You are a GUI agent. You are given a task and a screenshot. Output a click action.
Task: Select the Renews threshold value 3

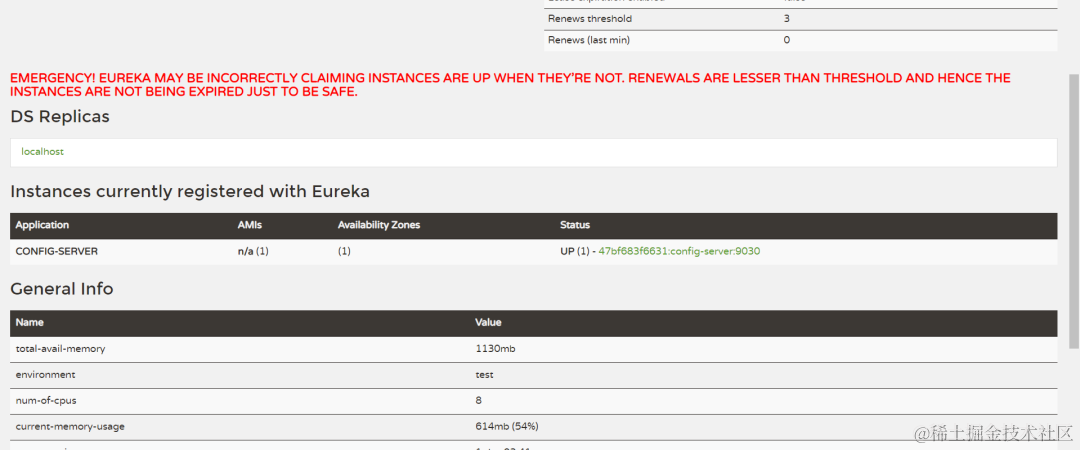[787, 19]
